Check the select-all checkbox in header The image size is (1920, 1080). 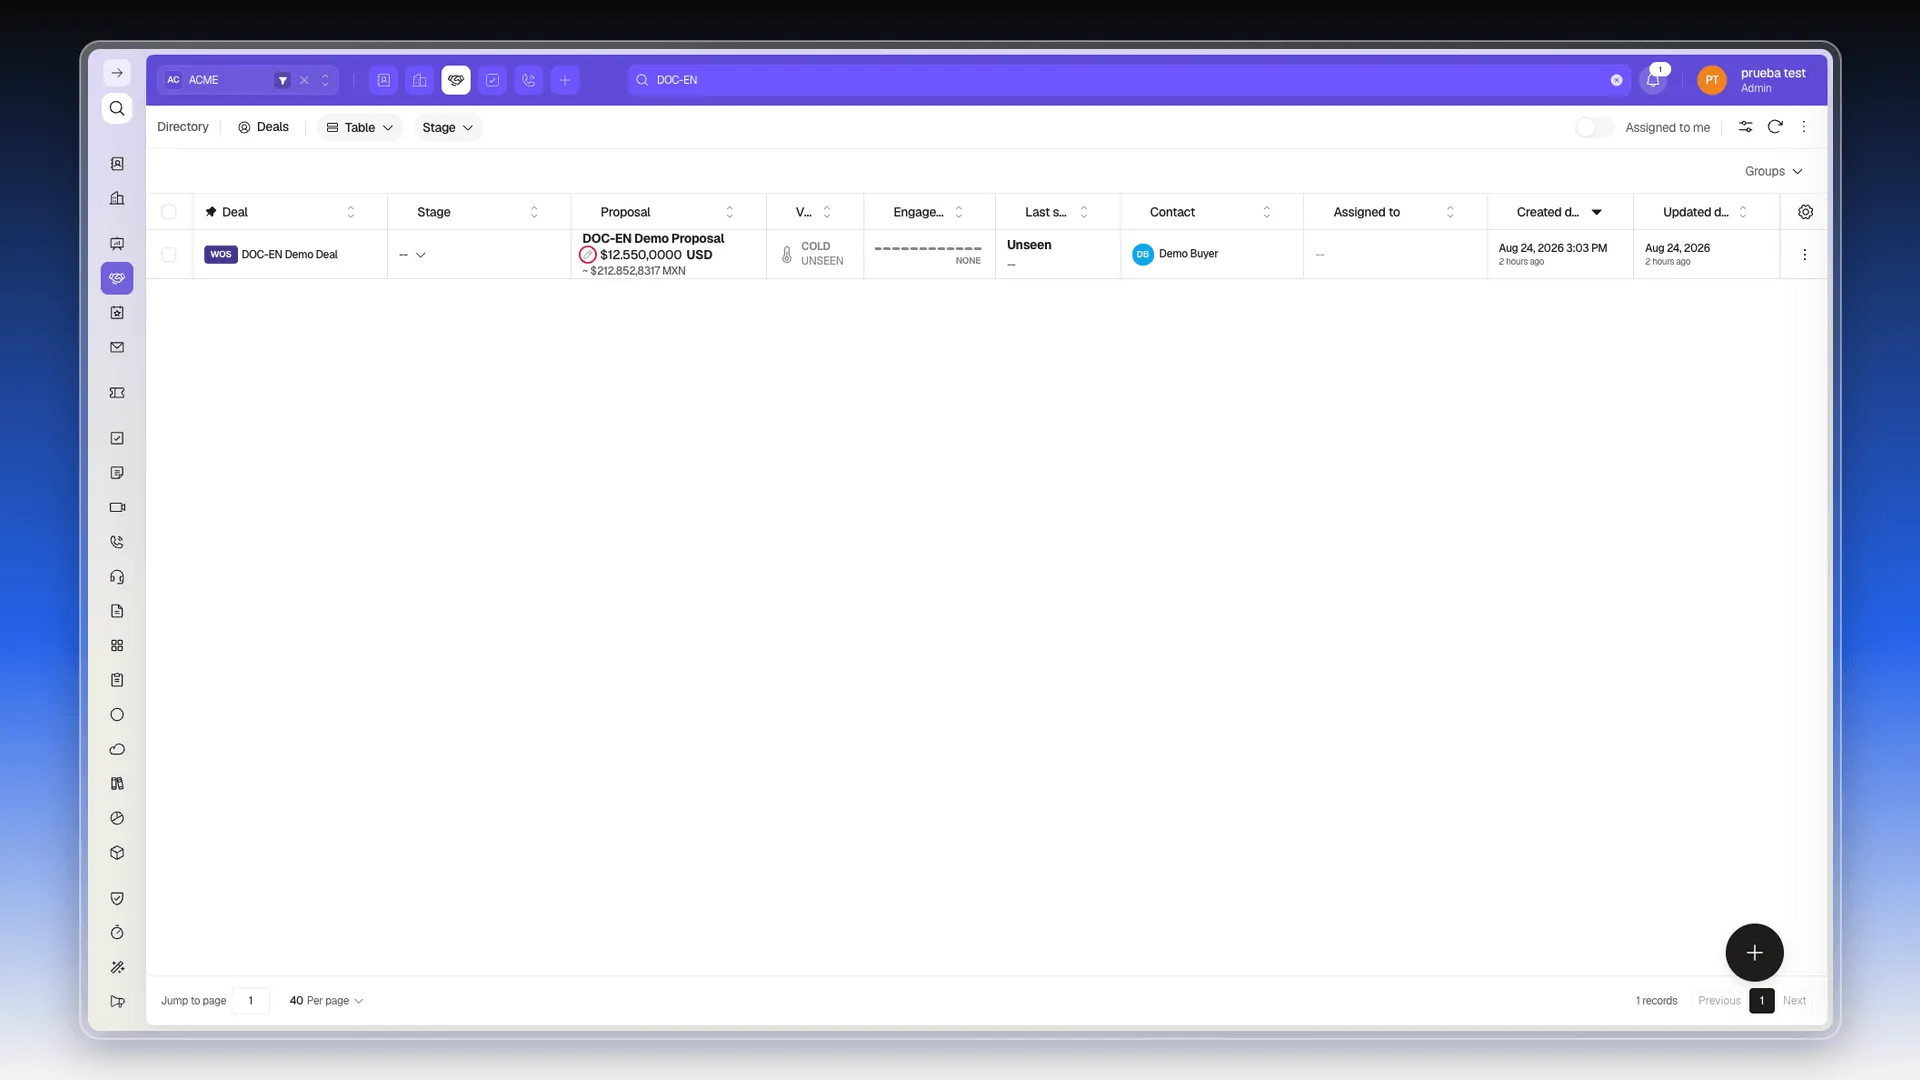[169, 212]
